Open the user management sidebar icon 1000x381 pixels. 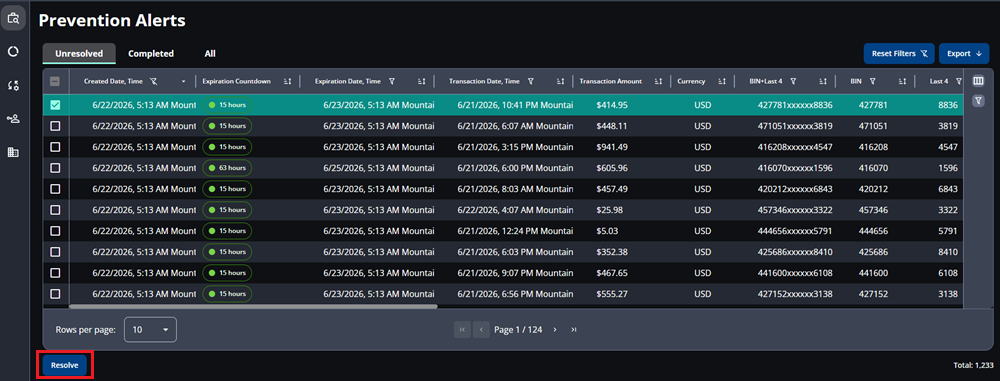(13, 119)
